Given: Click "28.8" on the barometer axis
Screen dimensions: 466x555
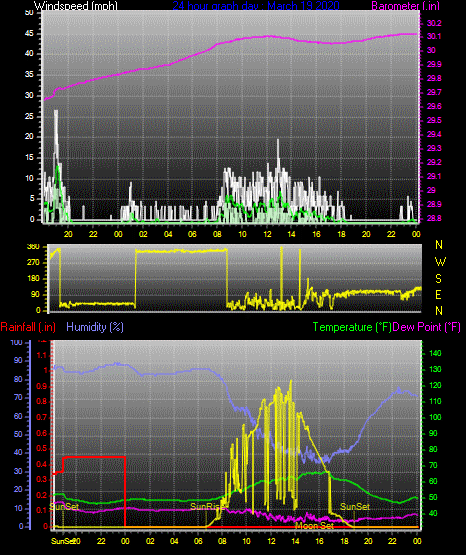Looking at the screenshot, I should coord(434,218).
